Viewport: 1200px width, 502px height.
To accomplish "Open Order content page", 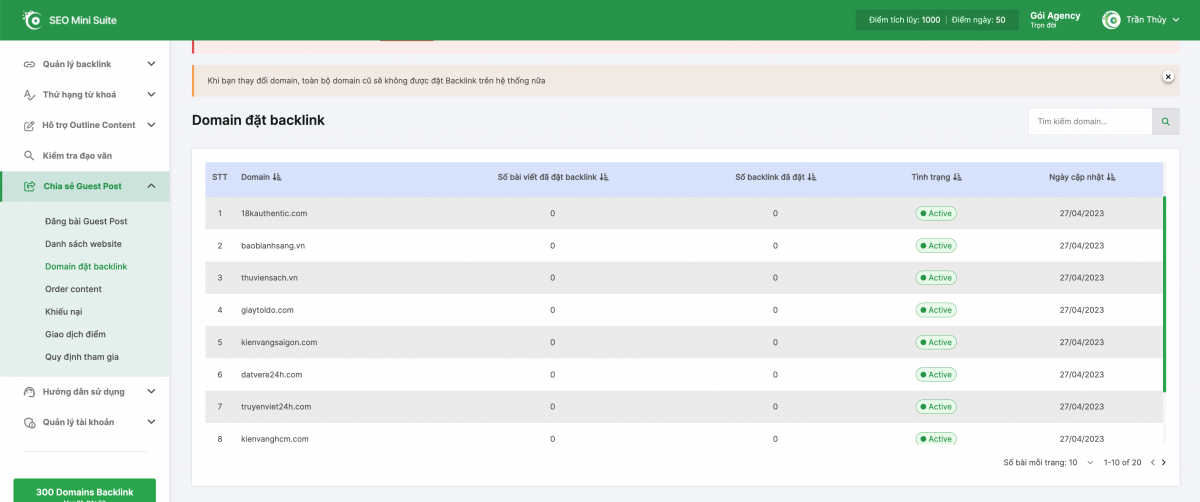I will pos(73,289).
